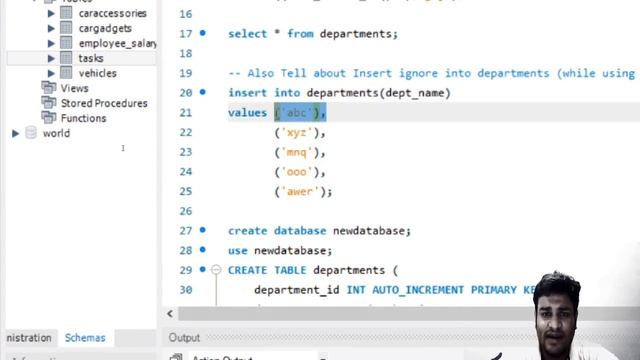This screenshot has width=640, height=360.
Task: Select the caraccessories table
Action: tap(113, 13)
